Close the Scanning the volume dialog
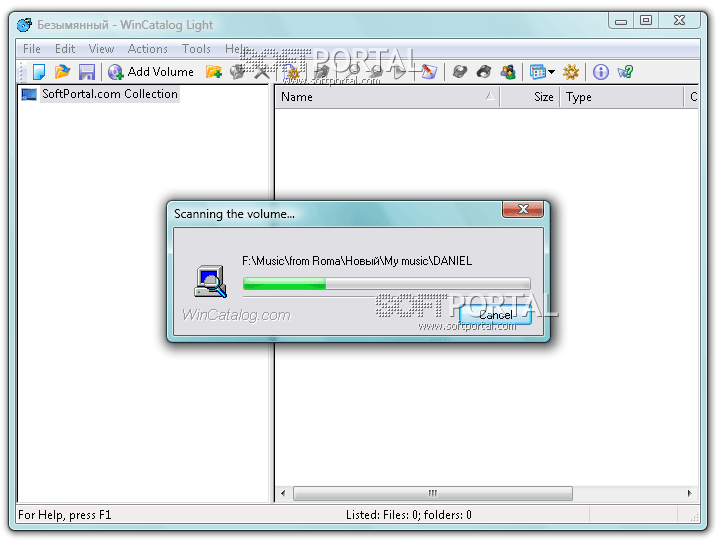This screenshot has height=544, width=716. (x=523, y=209)
